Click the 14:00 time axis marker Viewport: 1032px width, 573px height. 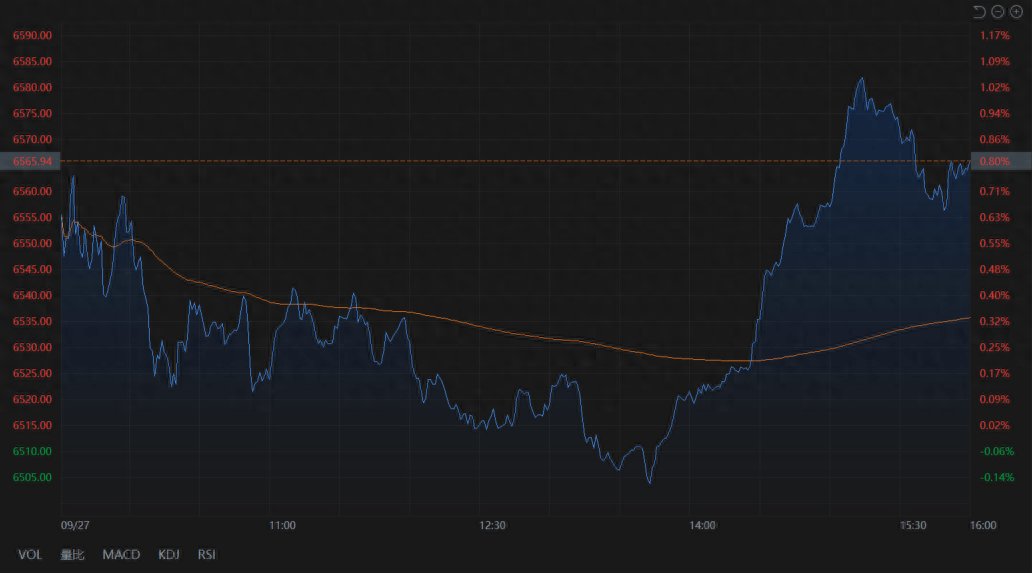[703, 525]
